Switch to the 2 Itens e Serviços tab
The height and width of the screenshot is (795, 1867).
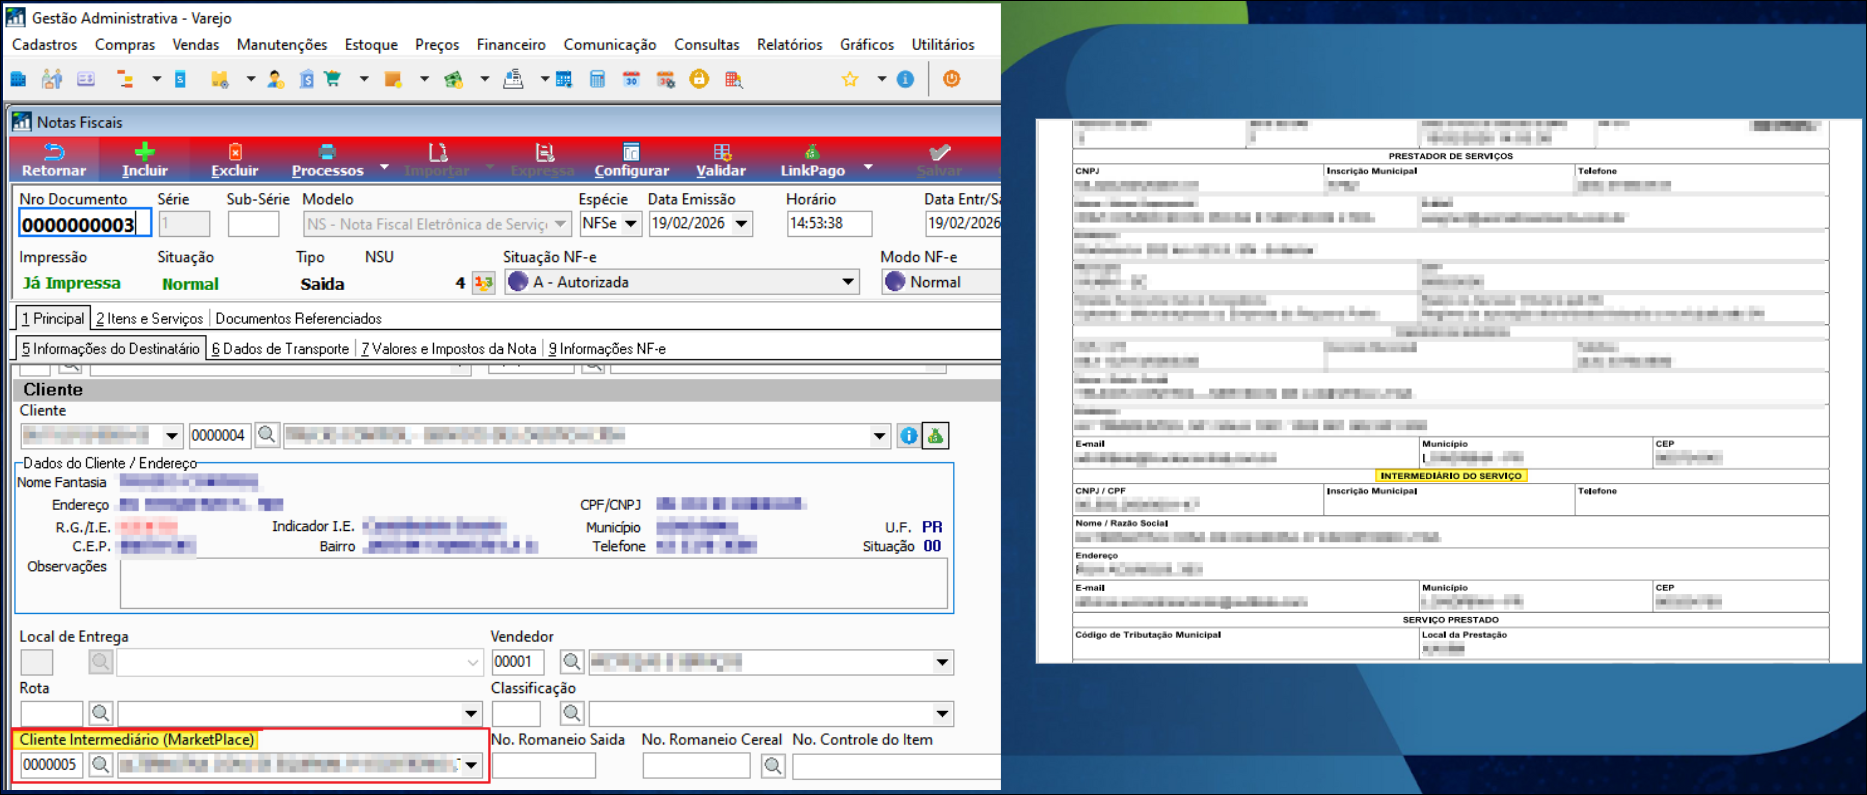pyautogui.click(x=150, y=319)
